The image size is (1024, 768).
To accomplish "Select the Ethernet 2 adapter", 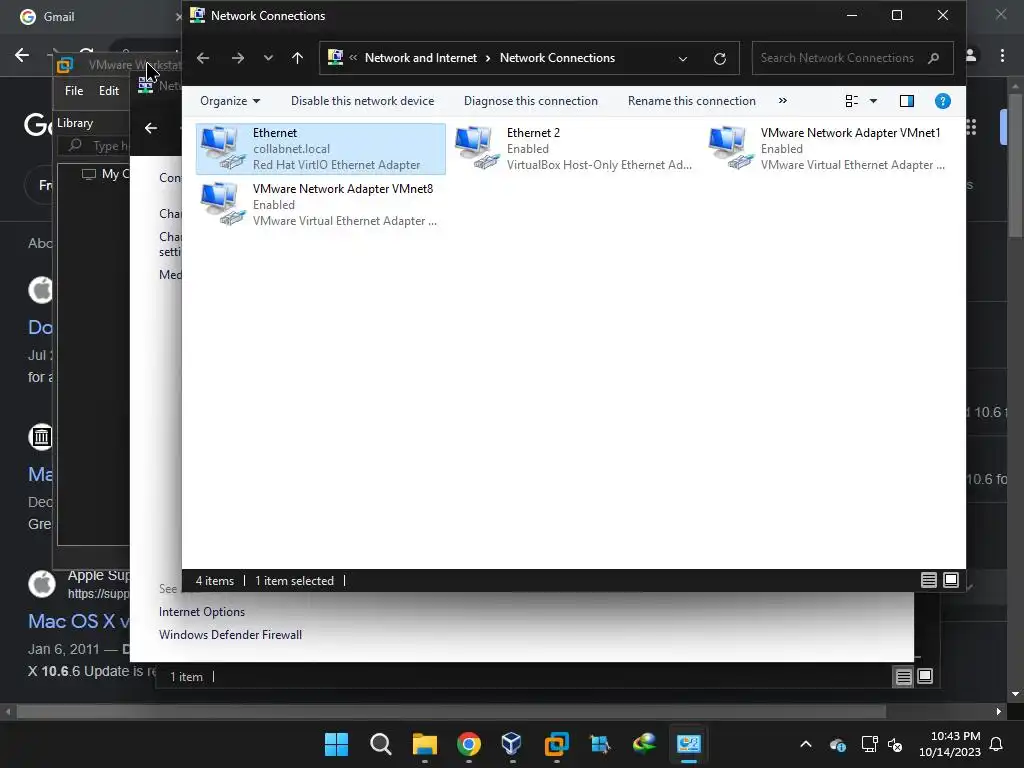I will [x=573, y=149].
